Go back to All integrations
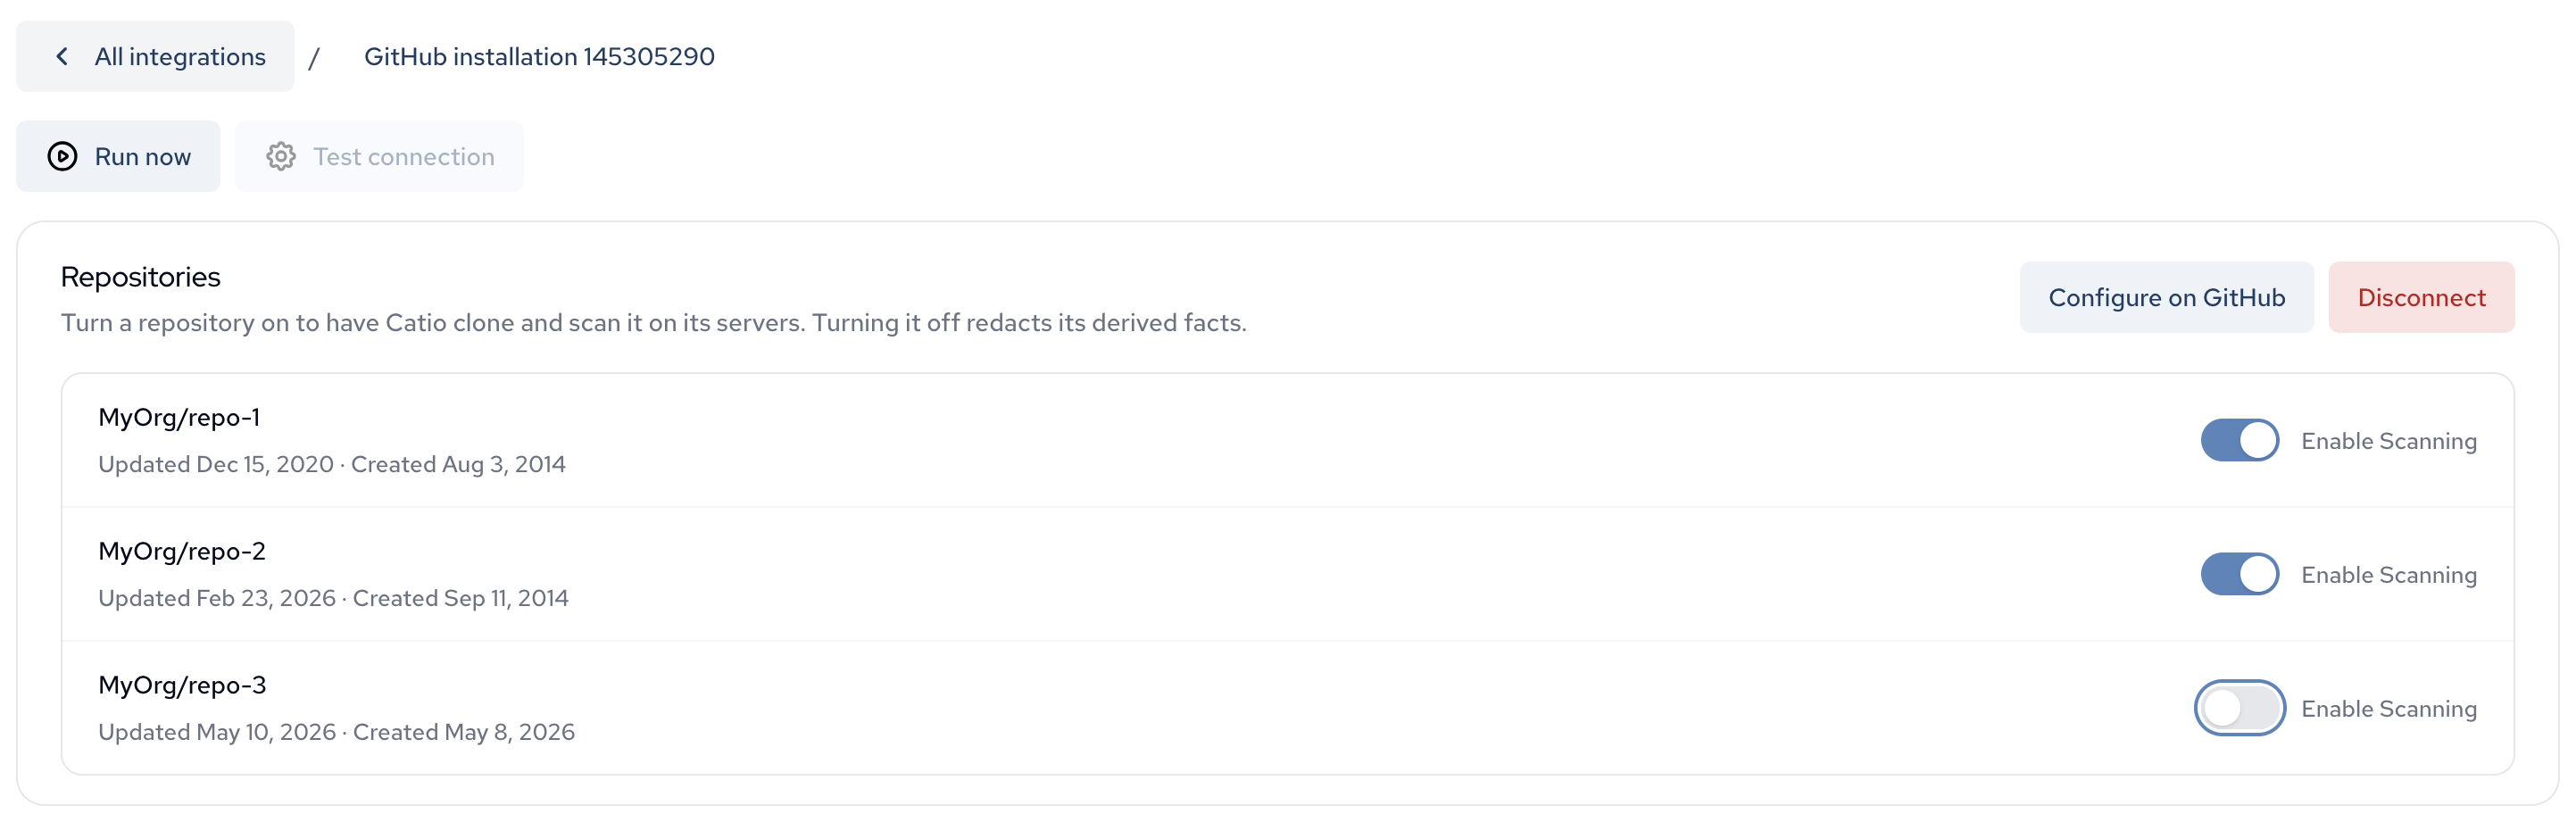 (155, 57)
